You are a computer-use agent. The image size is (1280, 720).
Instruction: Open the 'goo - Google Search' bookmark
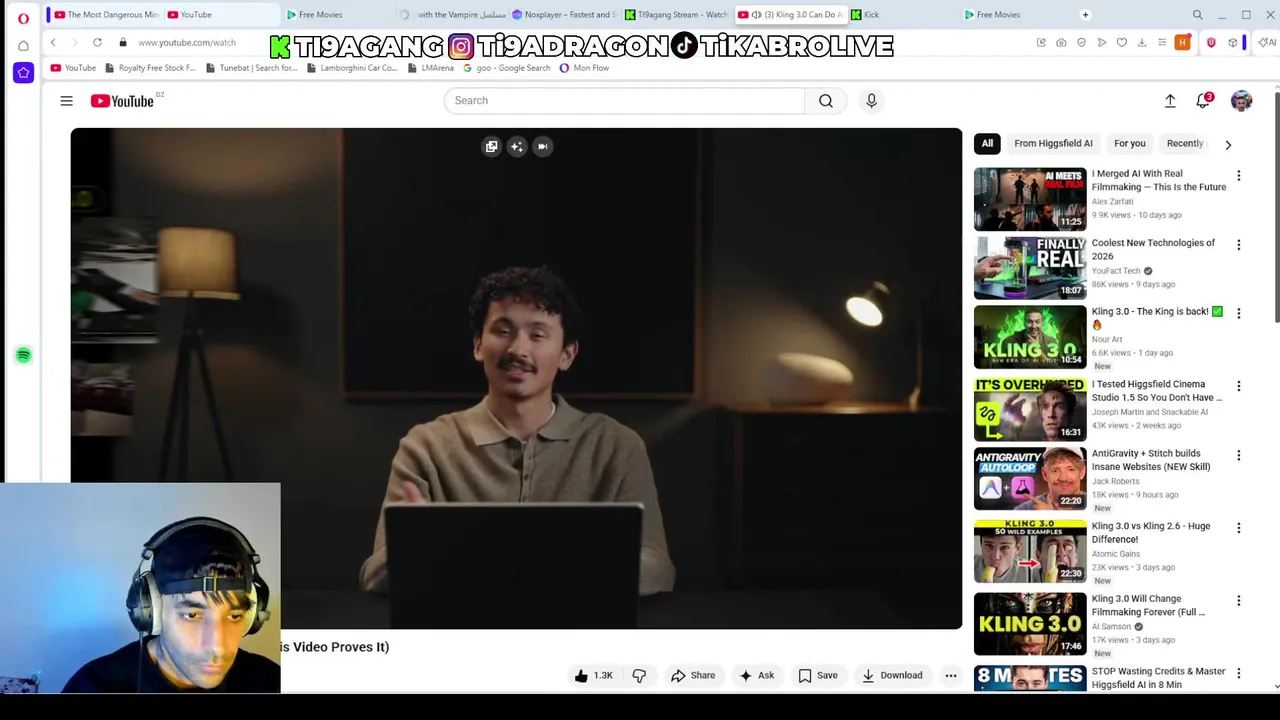click(507, 68)
